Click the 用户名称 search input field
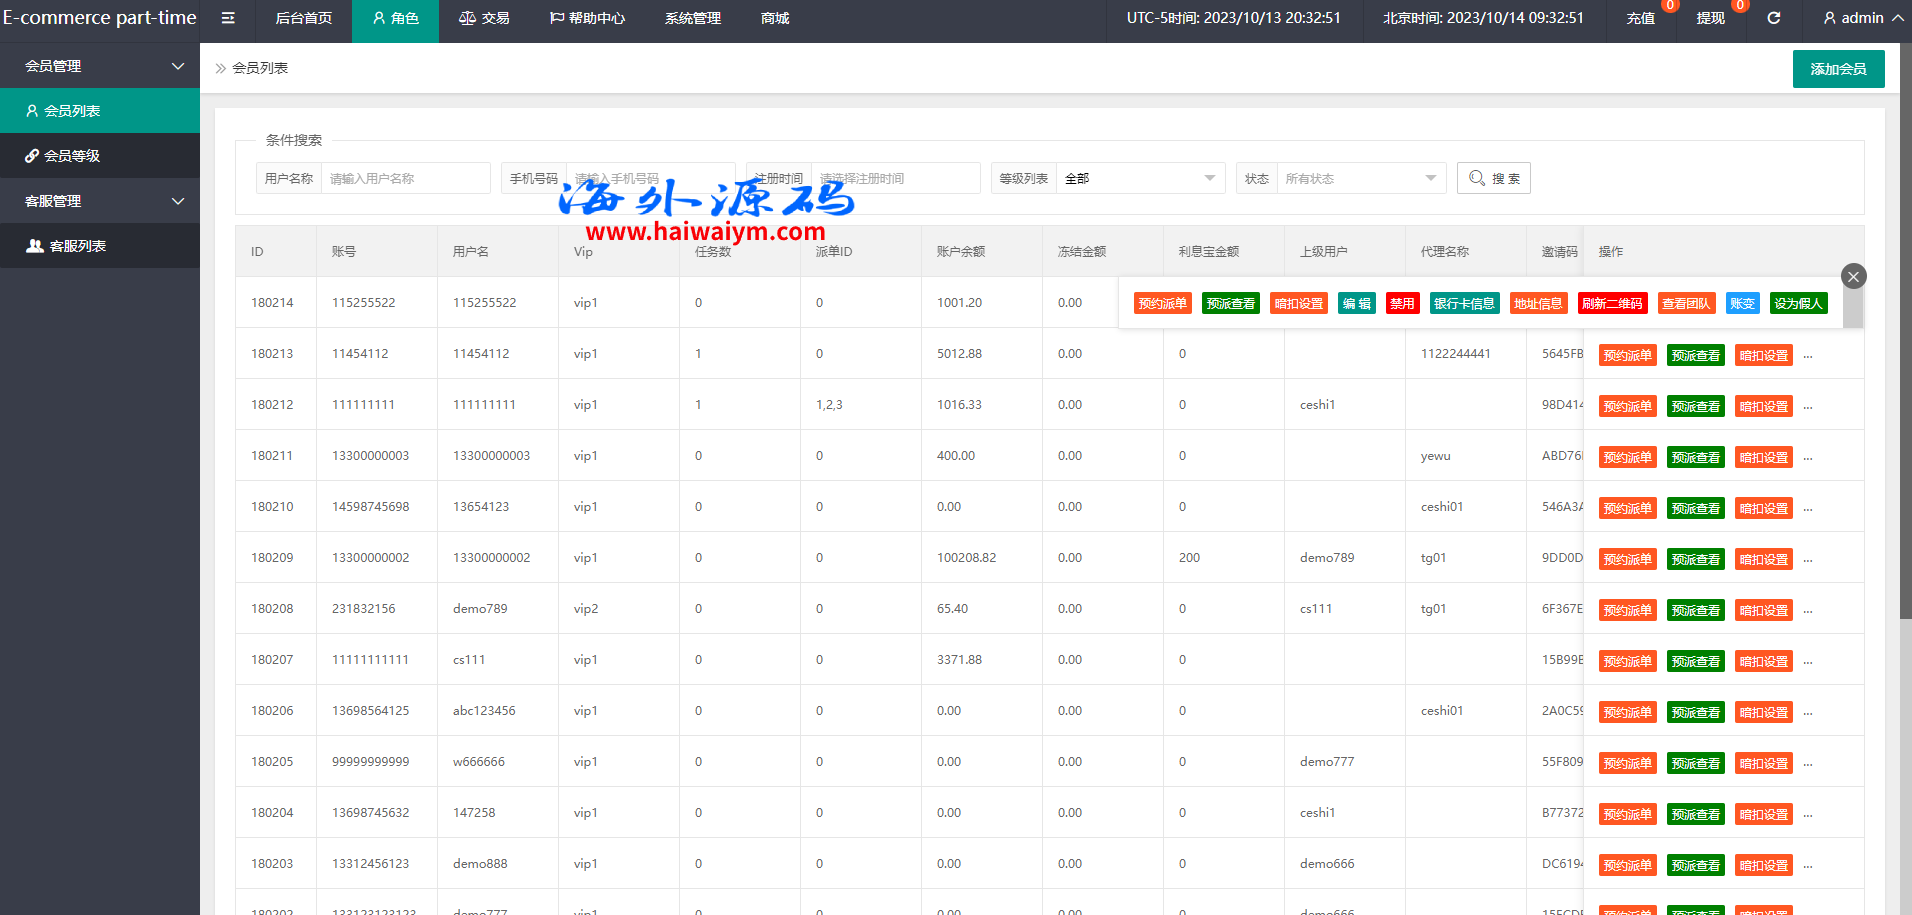 [x=405, y=178]
